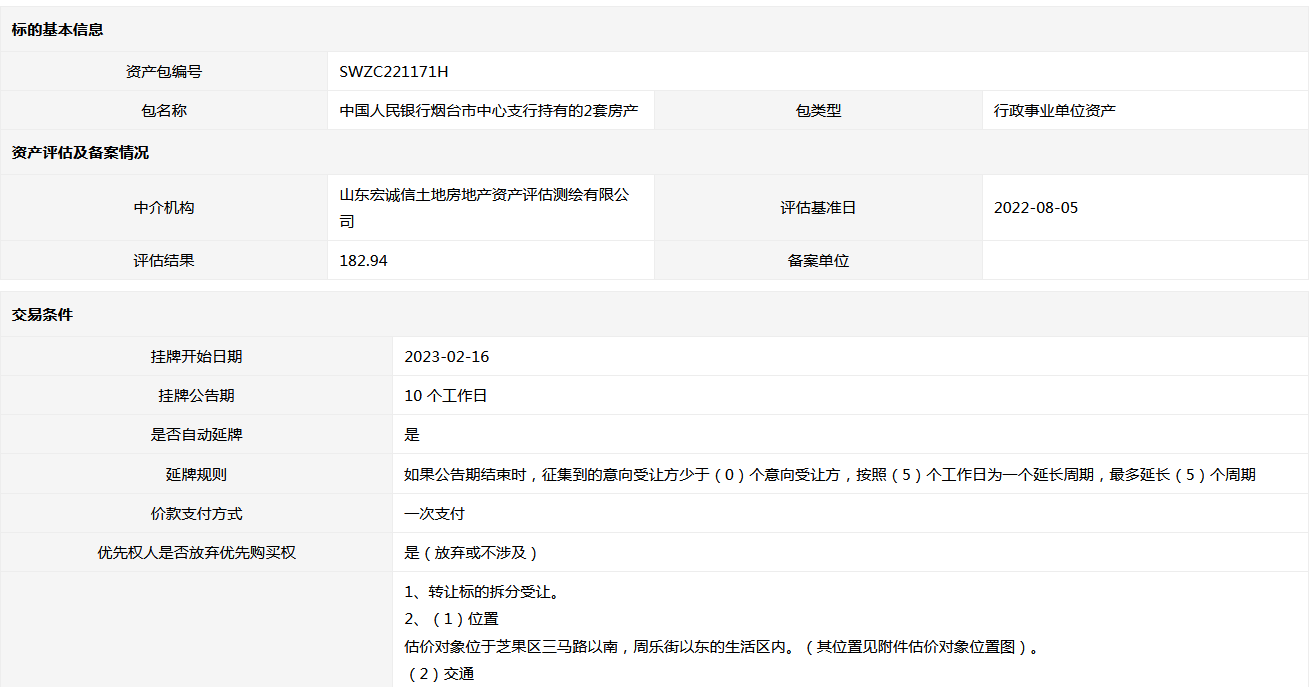Click the 交易条件 section header
Image resolution: width=1311 pixels, height=687 pixels.
pos(42,315)
